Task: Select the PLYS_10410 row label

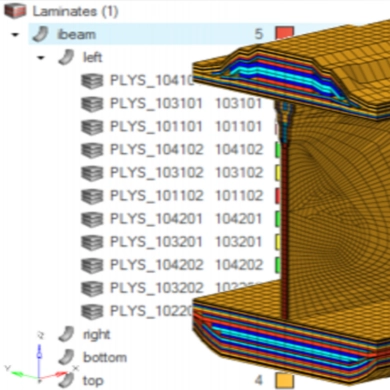Action: point(152,80)
